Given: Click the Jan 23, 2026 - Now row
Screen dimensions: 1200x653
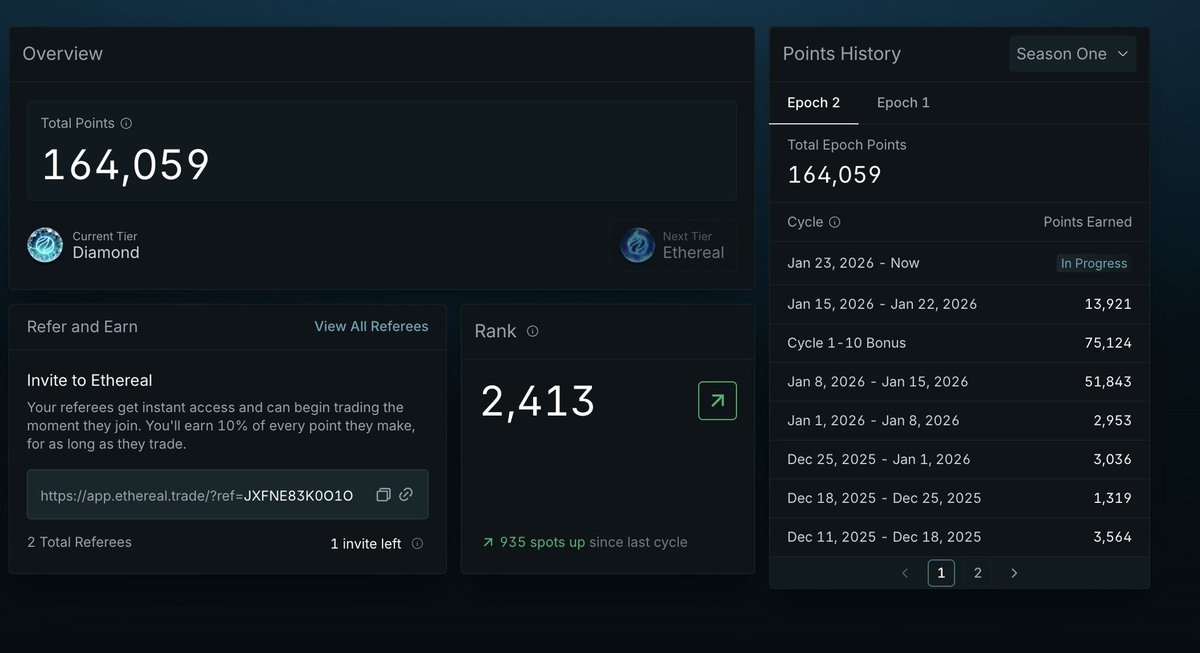Looking at the screenshot, I should (x=959, y=264).
